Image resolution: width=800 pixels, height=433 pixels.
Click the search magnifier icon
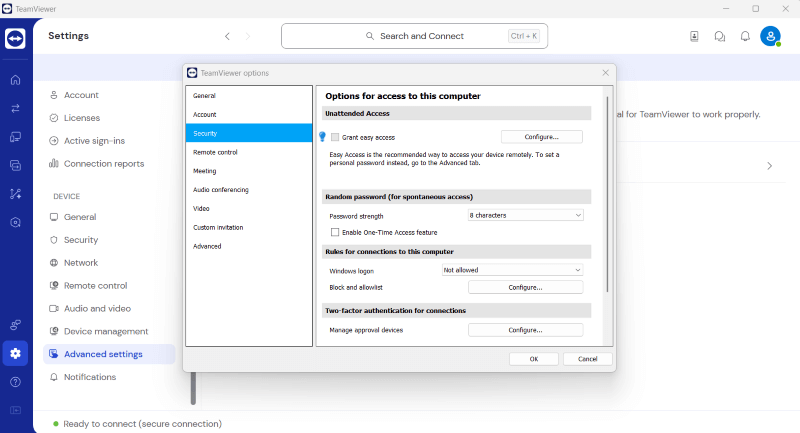tap(370, 36)
